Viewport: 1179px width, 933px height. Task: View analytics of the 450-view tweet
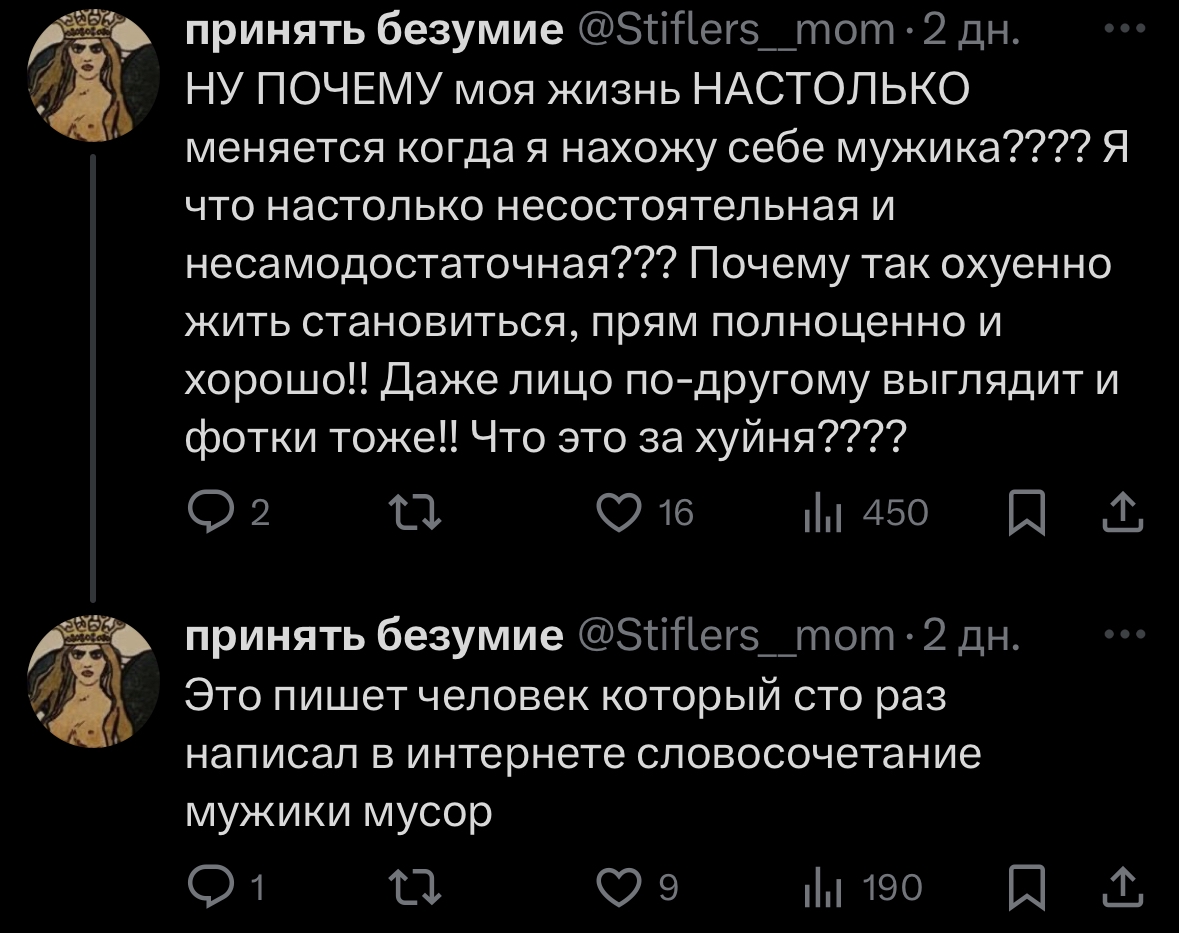(x=822, y=513)
